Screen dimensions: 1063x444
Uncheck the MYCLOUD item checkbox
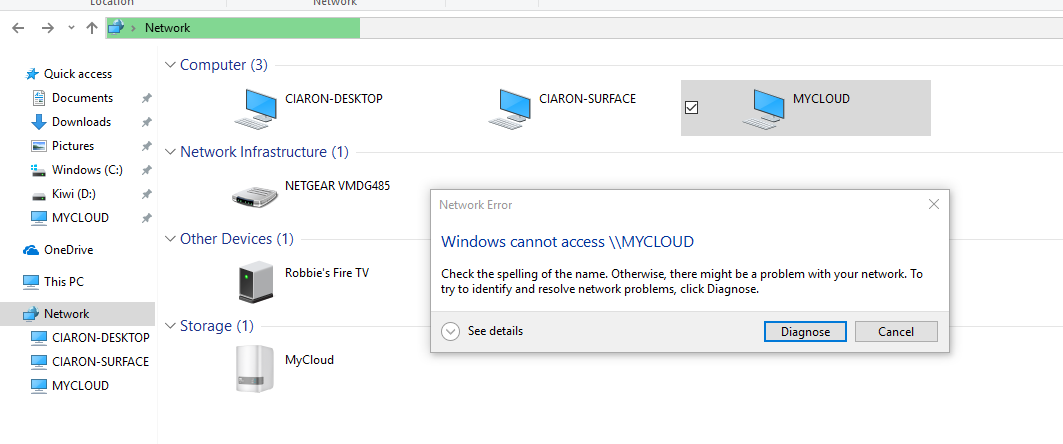tap(691, 107)
